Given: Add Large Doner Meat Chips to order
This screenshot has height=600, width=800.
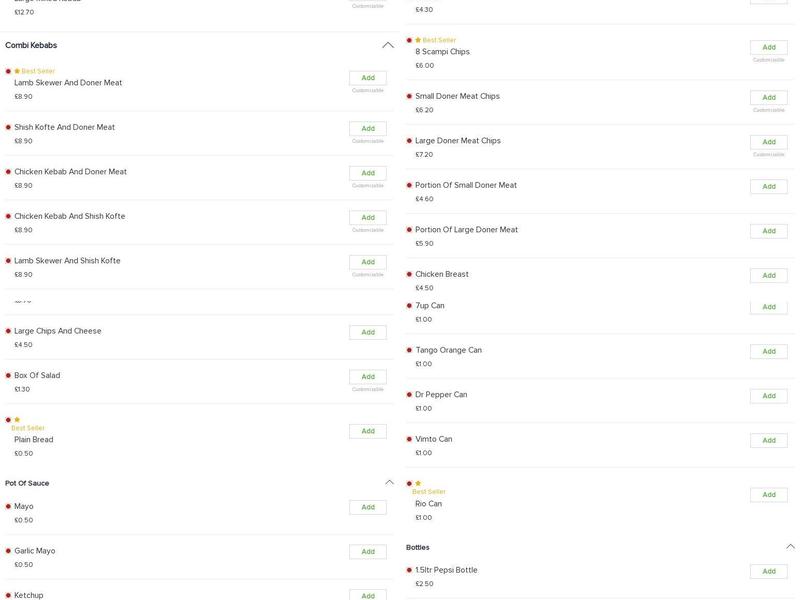Looking at the screenshot, I should 768,142.
